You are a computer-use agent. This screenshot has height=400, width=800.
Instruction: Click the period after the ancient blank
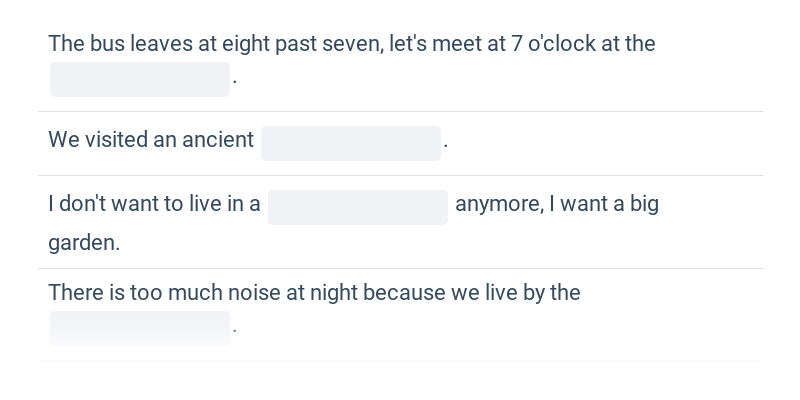(x=446, y=146)
